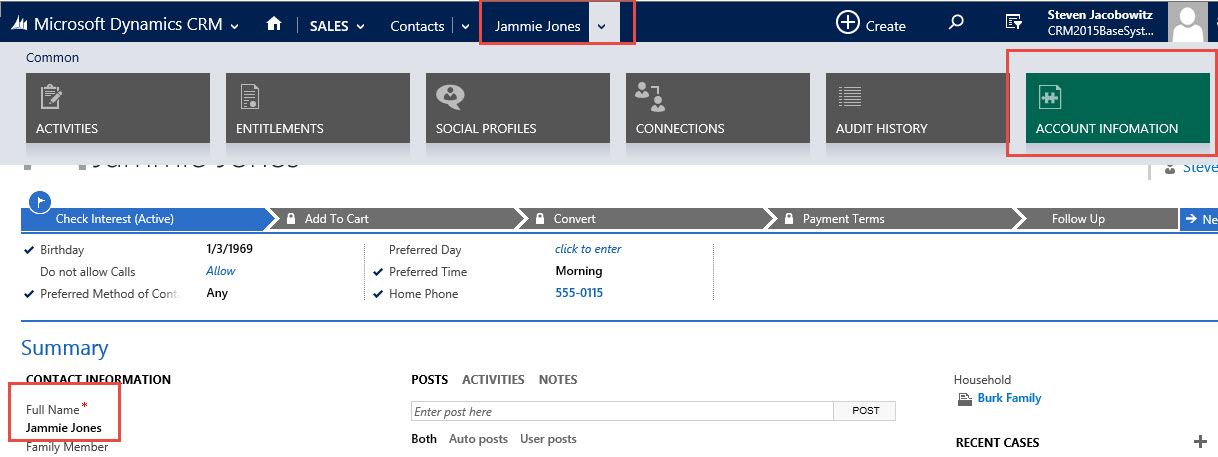Switch to the Notes tab
1218x457 pixels.
(558, 380)
